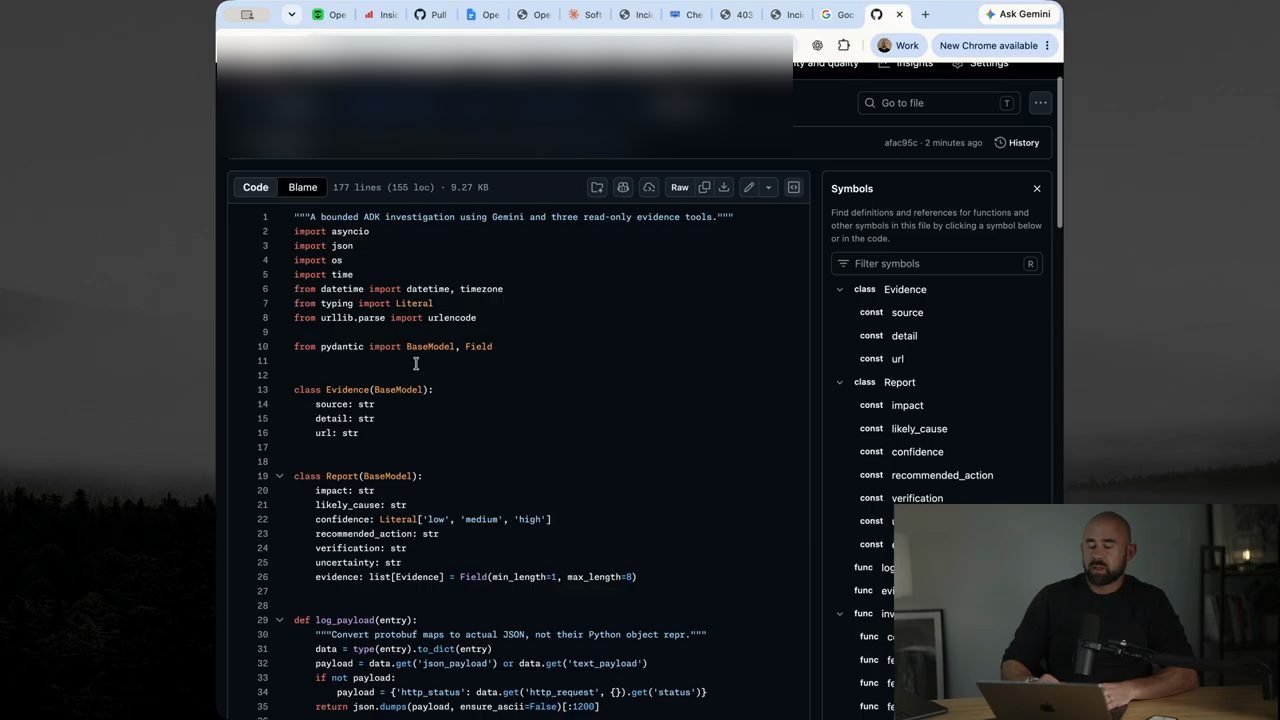Open the tab search dropdown

(x=291, y=14)
